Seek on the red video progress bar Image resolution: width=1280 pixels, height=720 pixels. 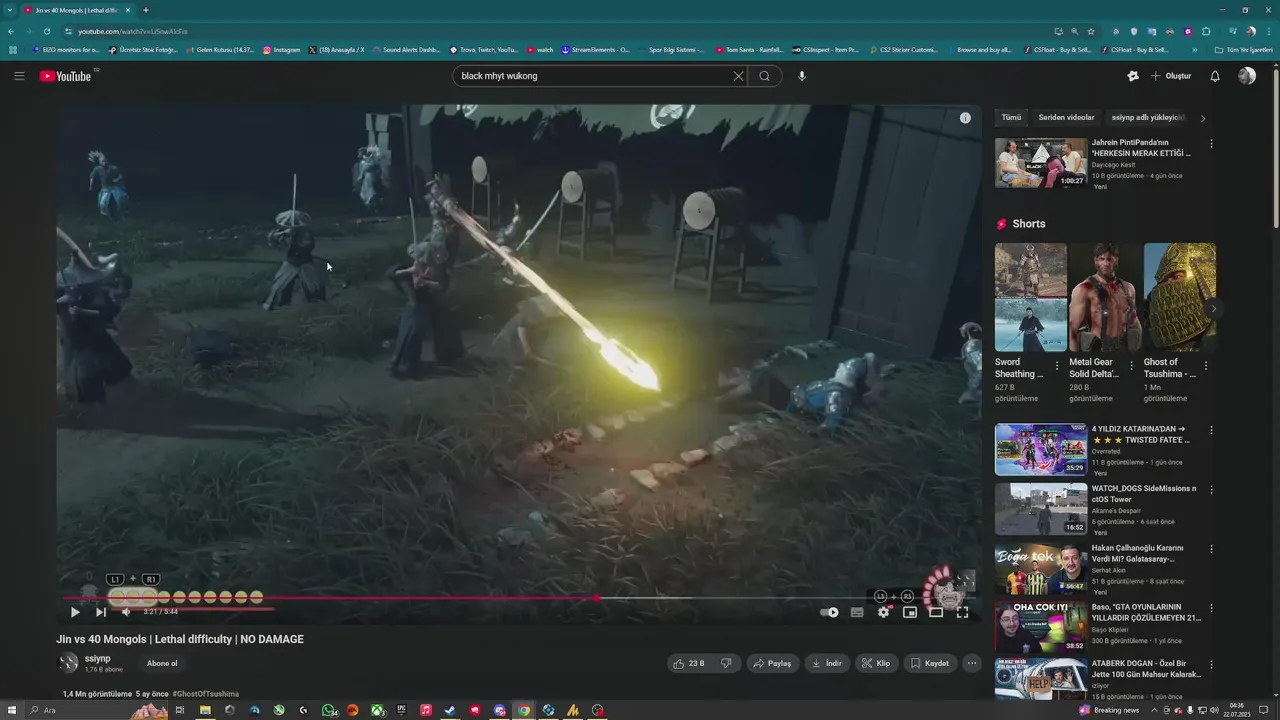[518, 598]
